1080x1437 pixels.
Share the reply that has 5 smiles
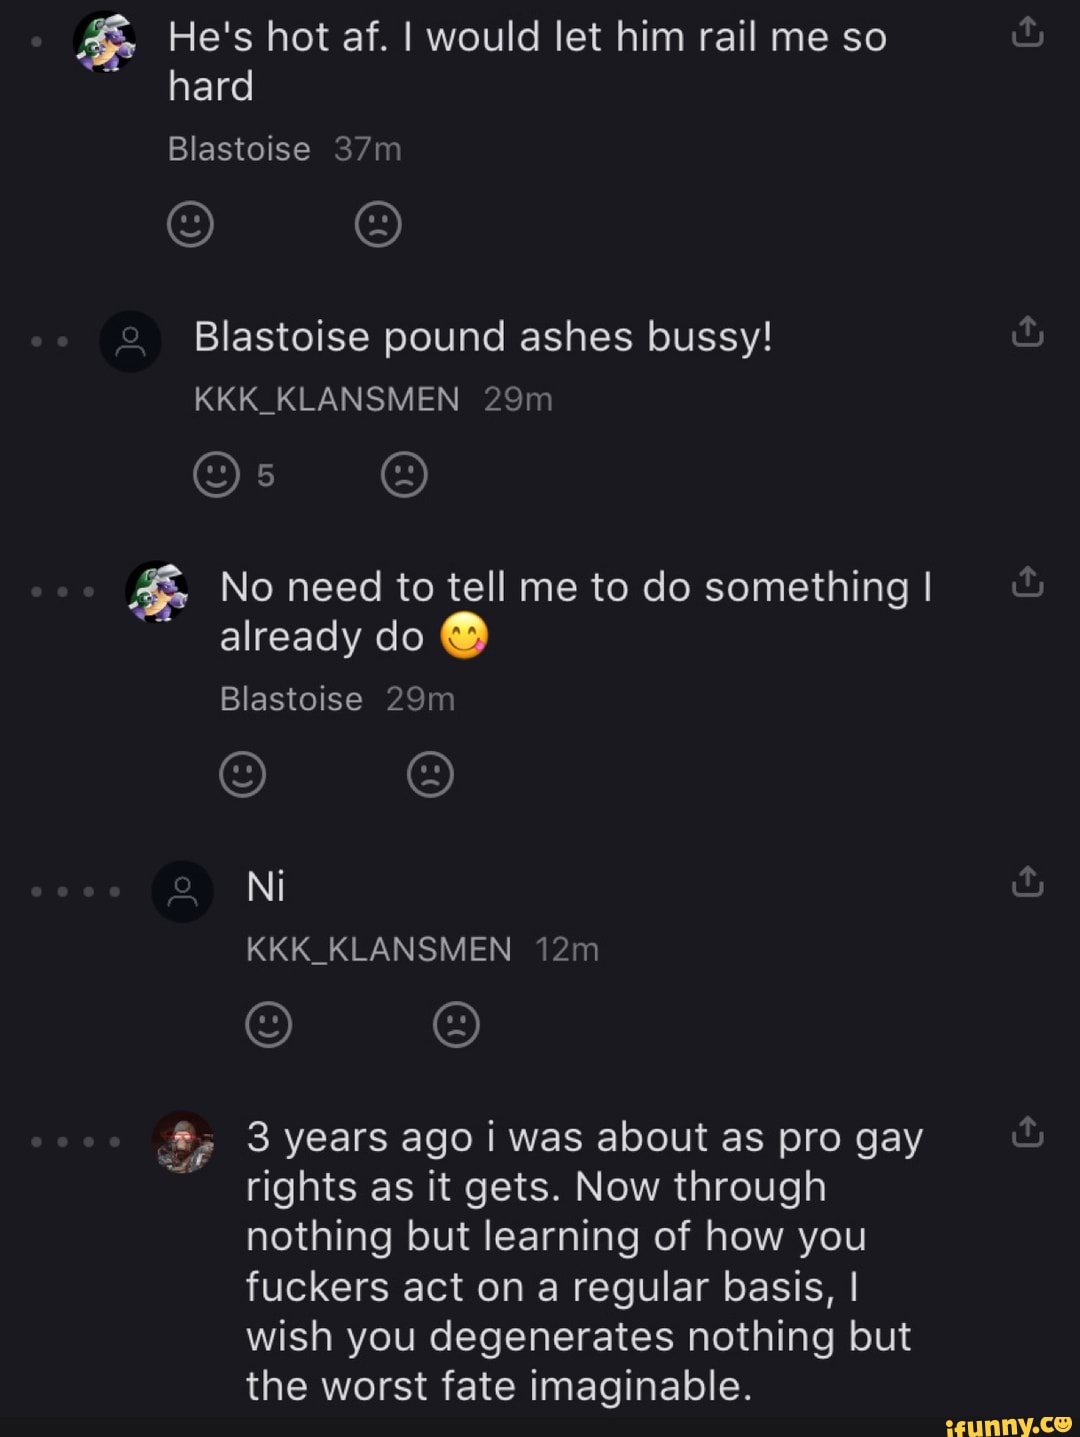pyautogui.click(x=1027, y=332)
